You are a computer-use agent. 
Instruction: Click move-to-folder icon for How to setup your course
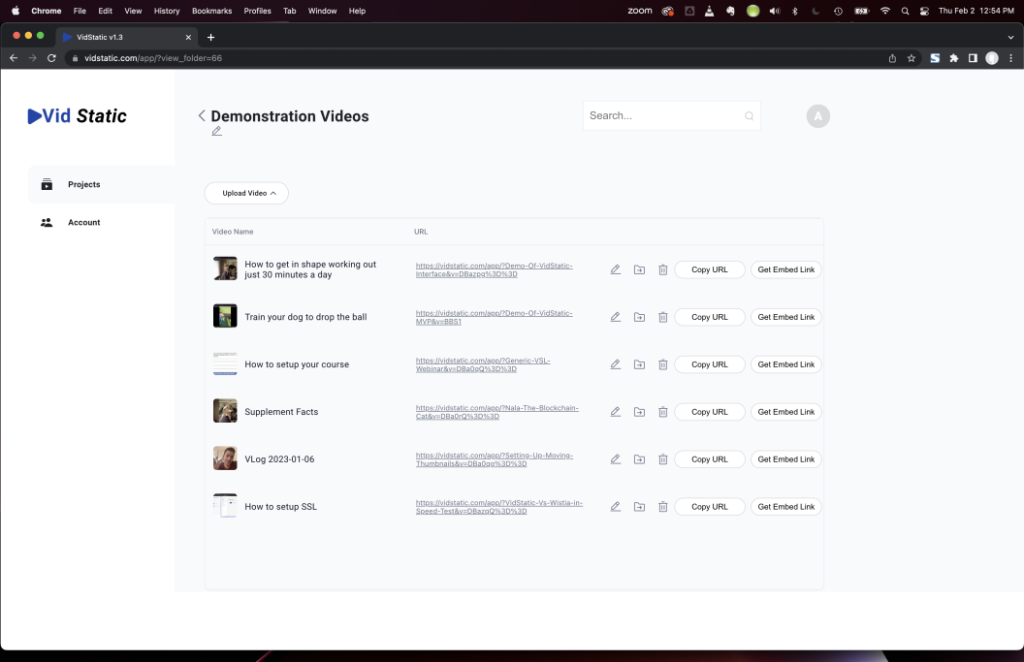(639, 365)
